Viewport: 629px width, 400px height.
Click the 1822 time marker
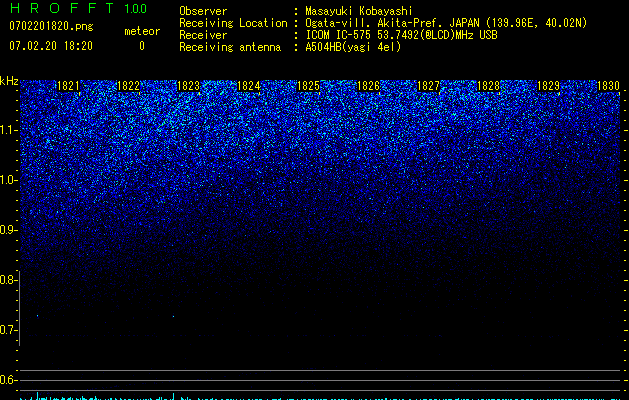click(x=128, y=86)
